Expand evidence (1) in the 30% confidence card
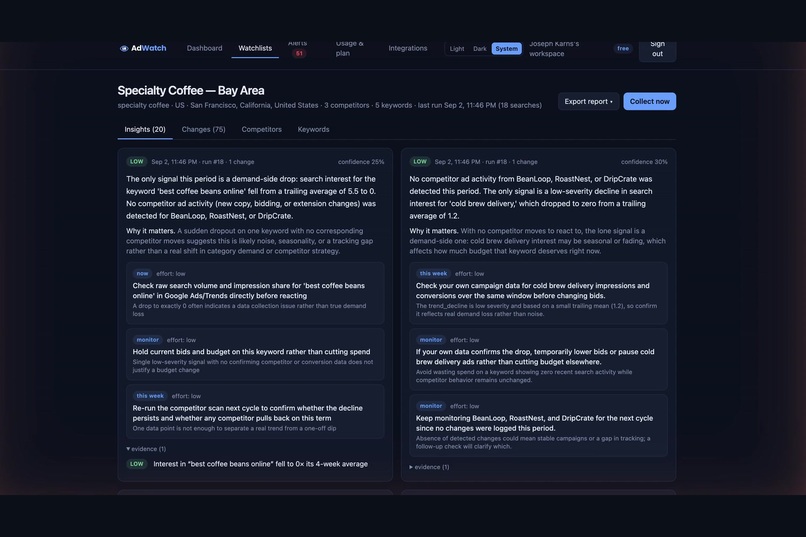 [x=429, y=467]
